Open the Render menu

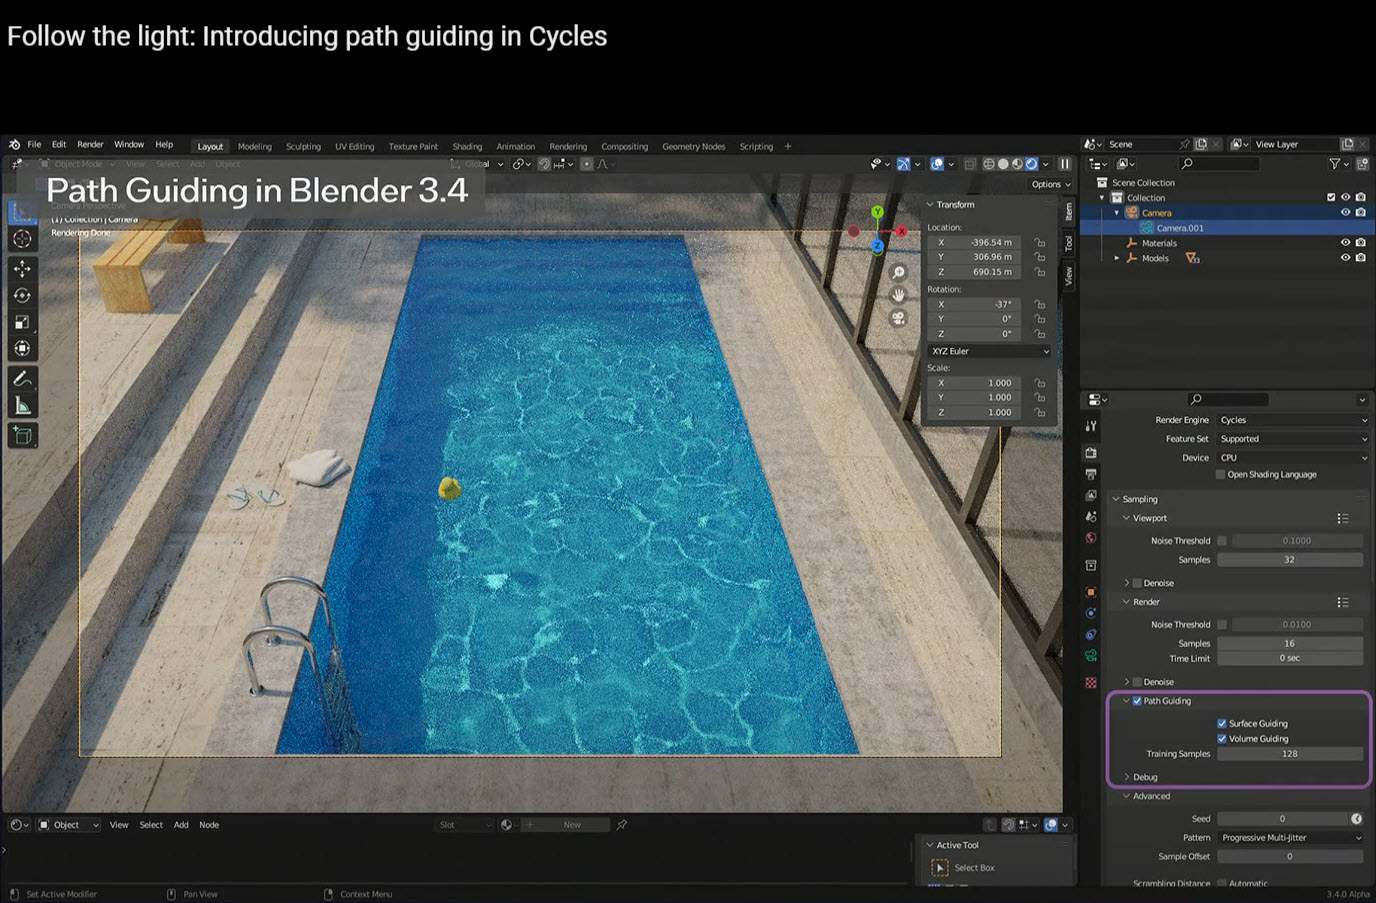point(90,145)
